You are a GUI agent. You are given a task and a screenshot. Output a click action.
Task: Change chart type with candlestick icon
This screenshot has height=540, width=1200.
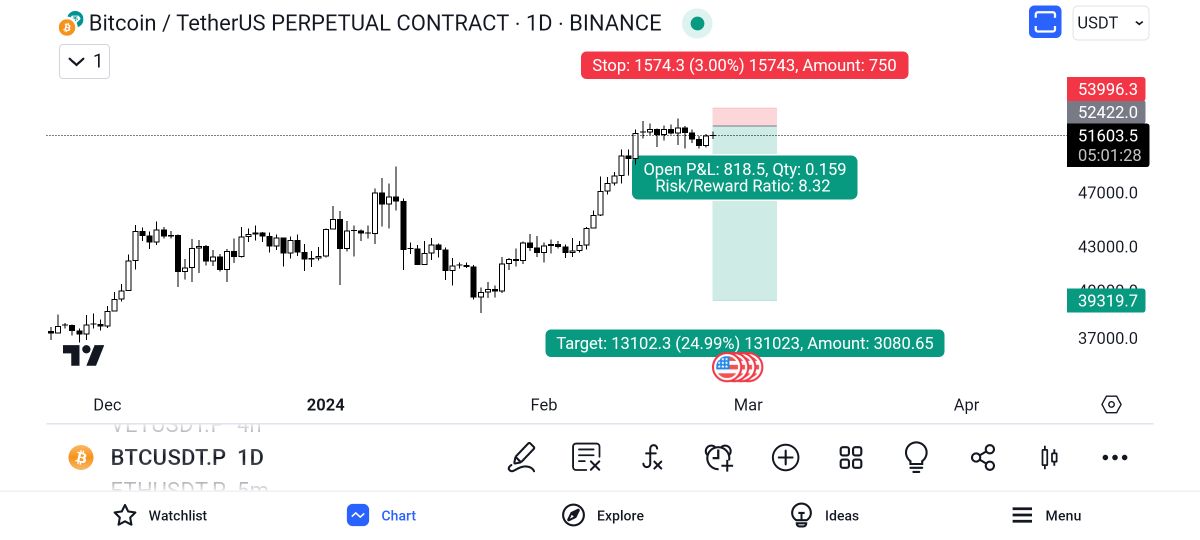coord(1049,458)
